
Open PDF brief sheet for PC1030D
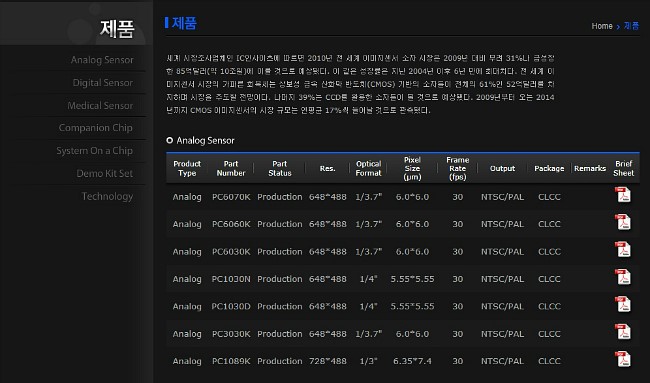click(623, 304)
